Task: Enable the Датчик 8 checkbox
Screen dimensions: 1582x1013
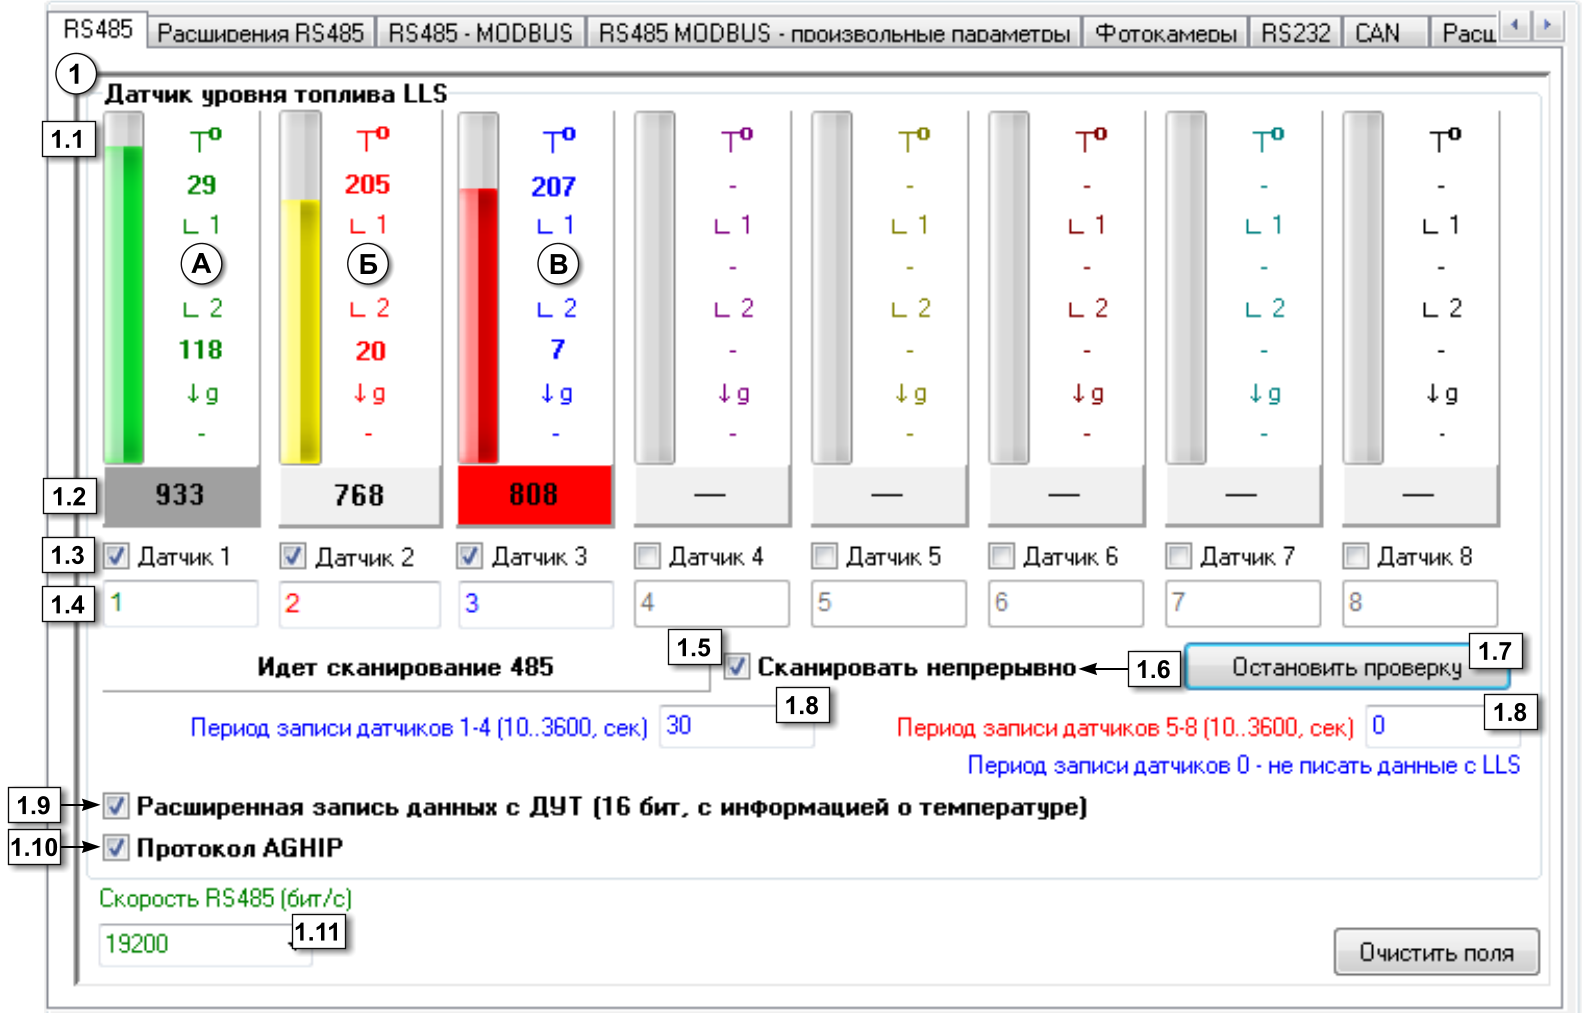Action: coord(1356,556)
